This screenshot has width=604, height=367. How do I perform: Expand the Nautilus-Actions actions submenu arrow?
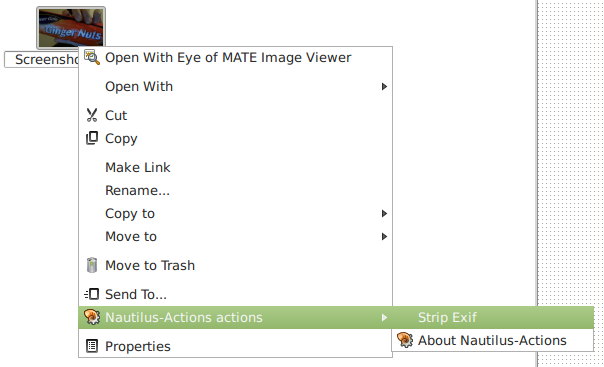[x=384, y=317]
